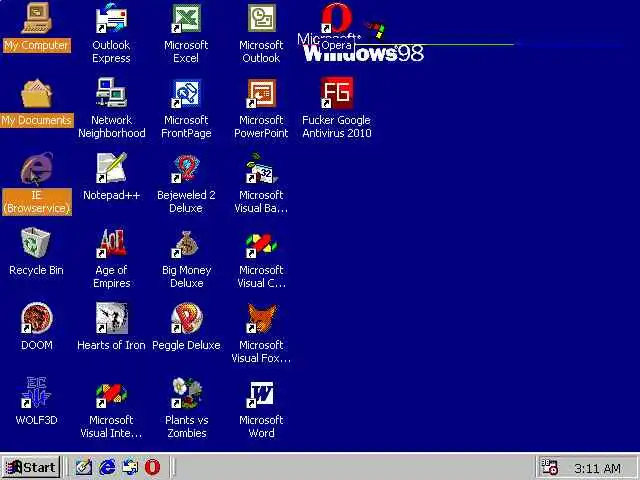The width and height of the screenshot is (640, 480).
Task: Launch Internet Explorer from Quick Launch bar
Action: [x=107, y=467]
